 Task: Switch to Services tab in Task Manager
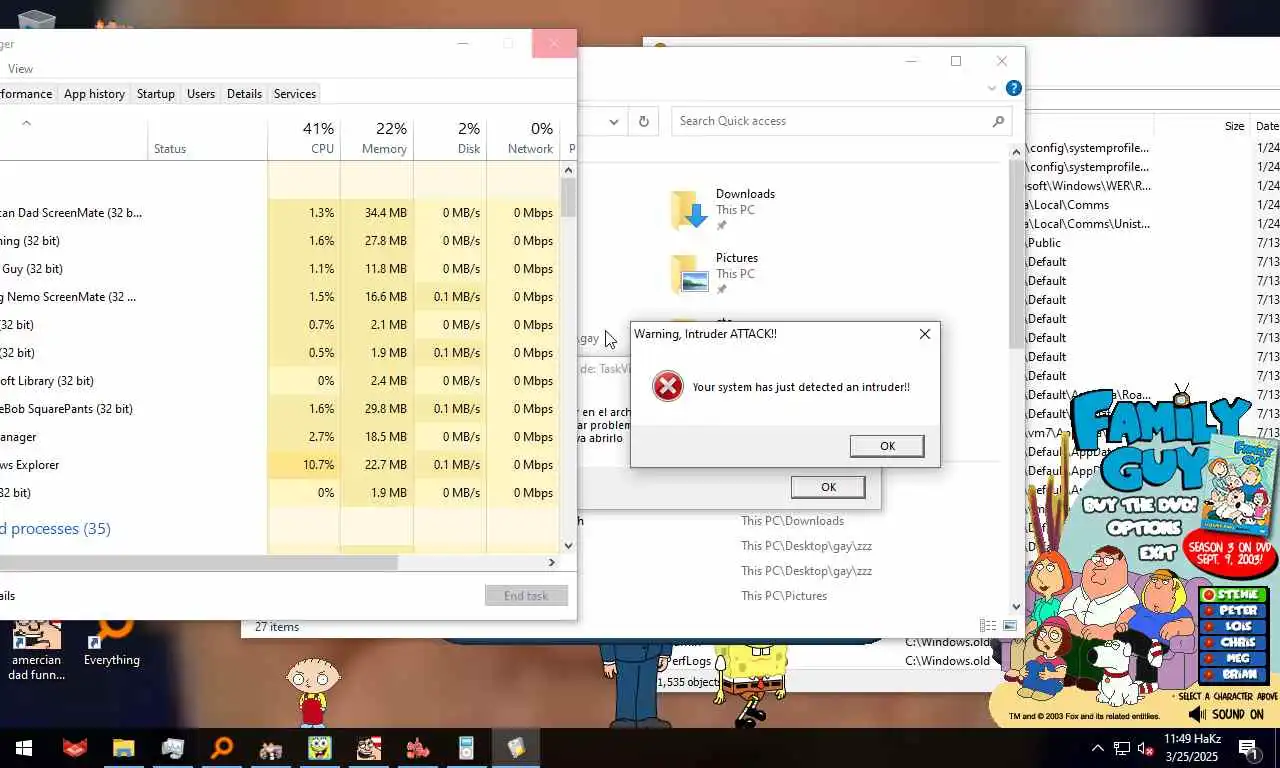[x=295, y=94]
